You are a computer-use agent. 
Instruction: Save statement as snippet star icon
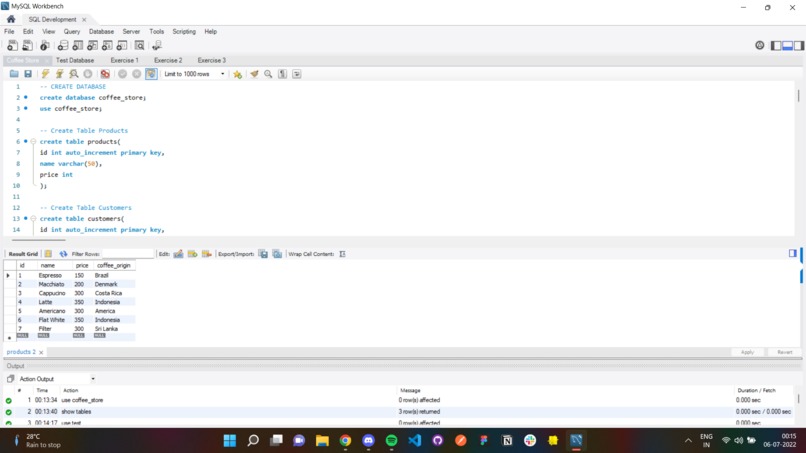tap(237, 74)
